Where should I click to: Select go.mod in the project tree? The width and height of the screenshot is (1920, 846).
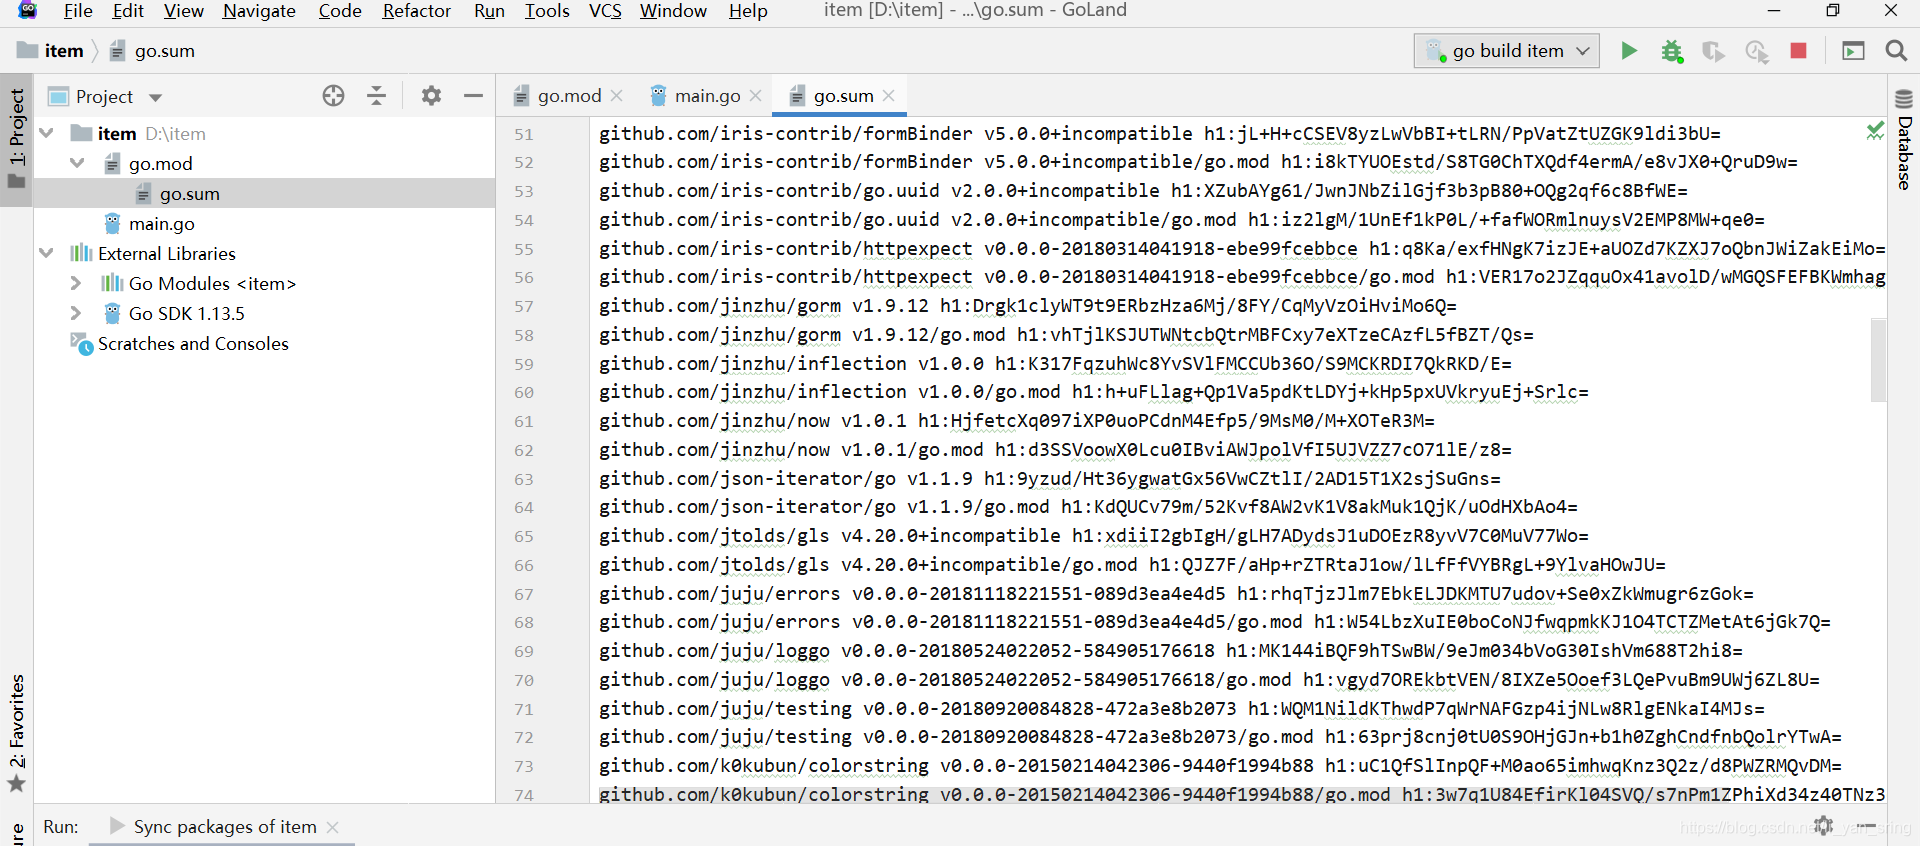tap(160, 164)
